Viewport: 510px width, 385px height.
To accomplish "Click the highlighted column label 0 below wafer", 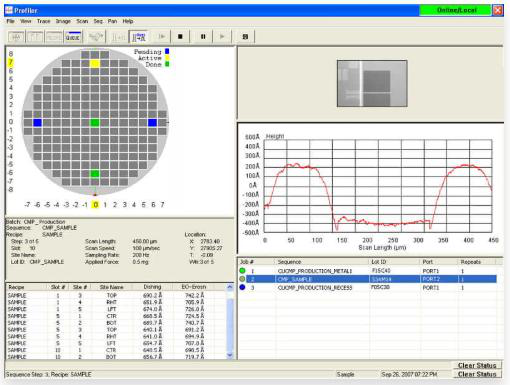I will coord(96,205).
